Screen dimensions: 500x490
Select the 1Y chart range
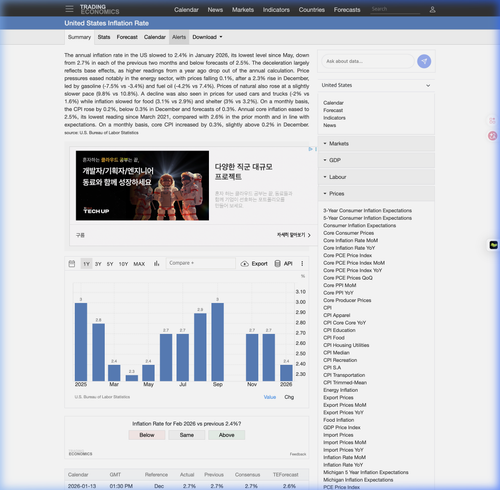point(86,264)
